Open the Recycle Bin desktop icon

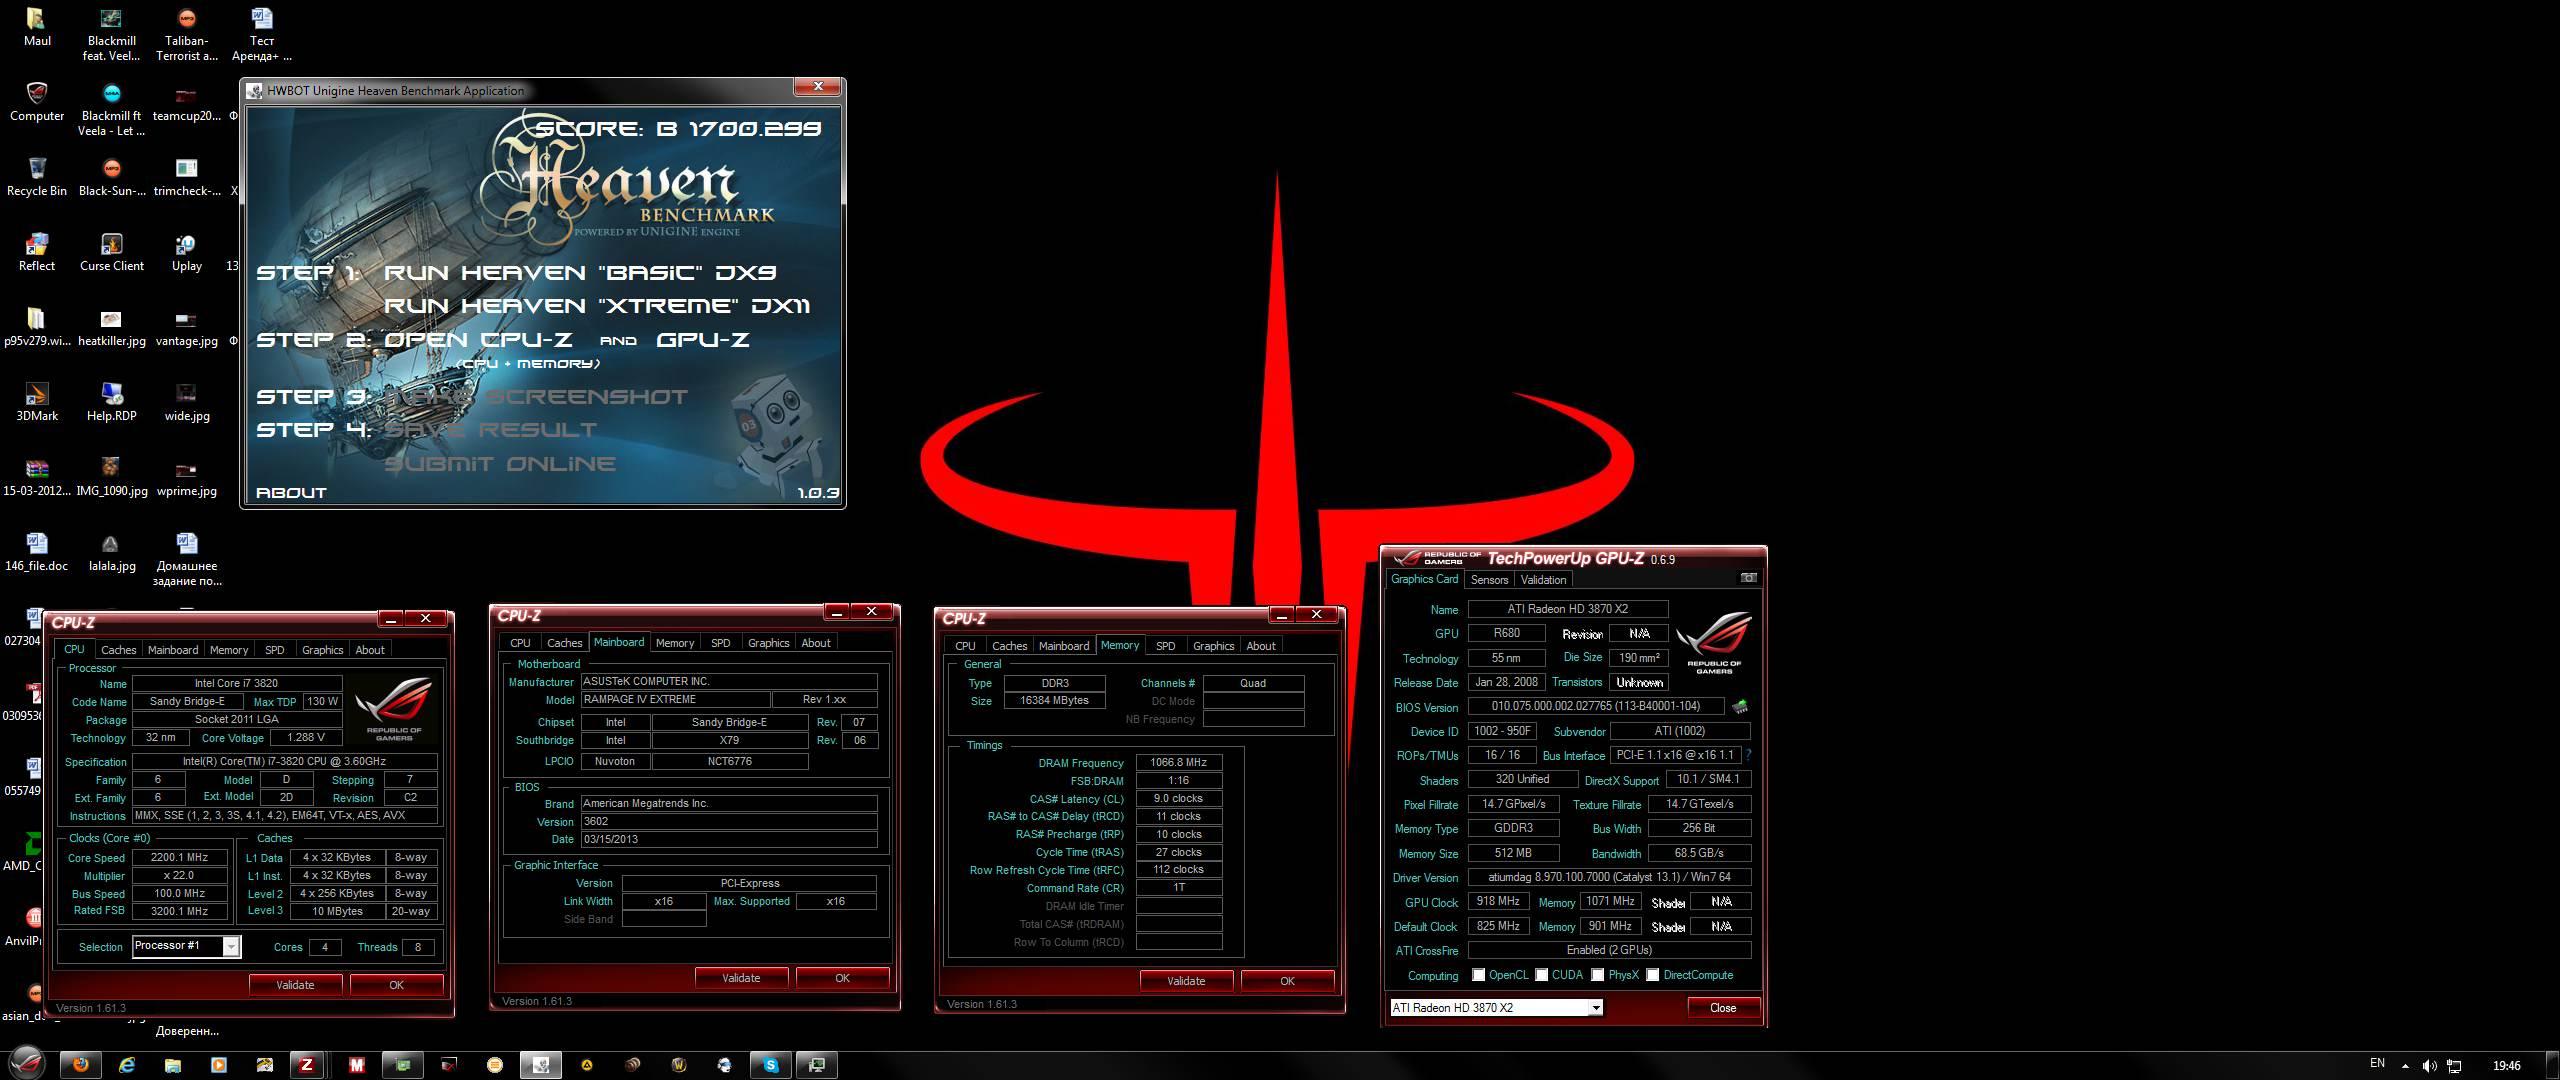point(37,176)
